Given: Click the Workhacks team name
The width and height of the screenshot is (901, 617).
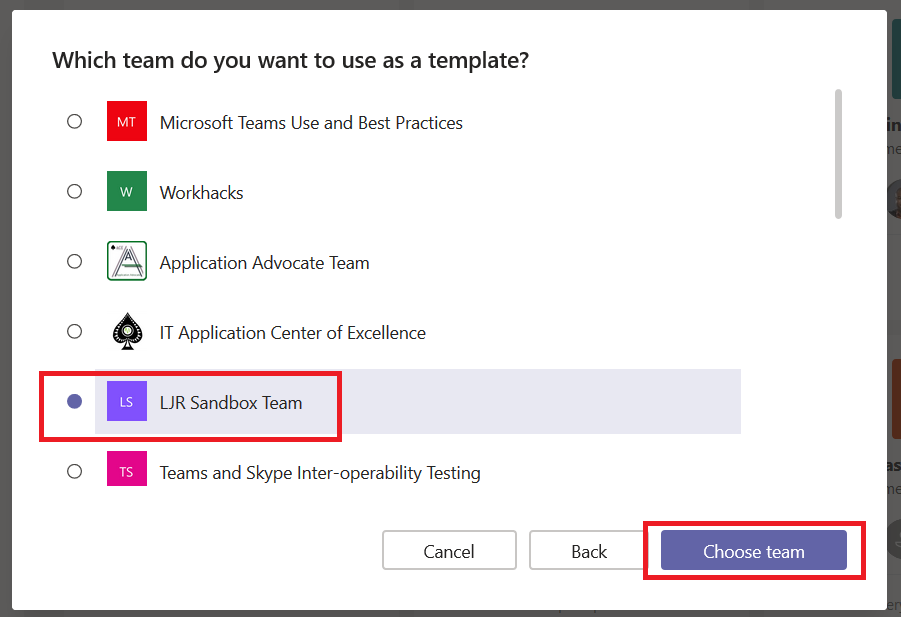Looking at the screenshot, I should click(x=202, y=192).
